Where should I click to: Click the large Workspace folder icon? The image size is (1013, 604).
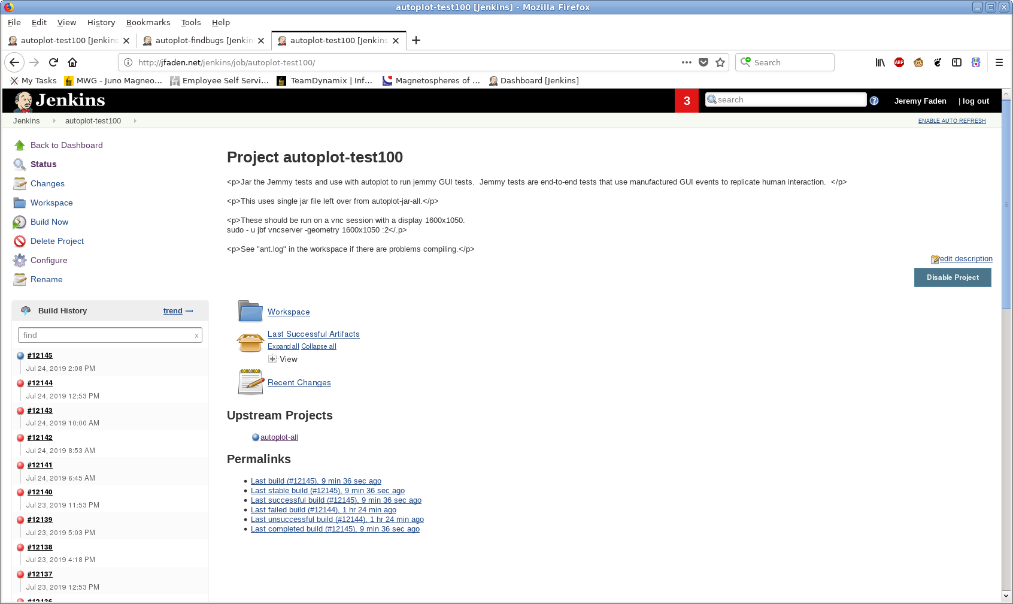pos(250,311)
